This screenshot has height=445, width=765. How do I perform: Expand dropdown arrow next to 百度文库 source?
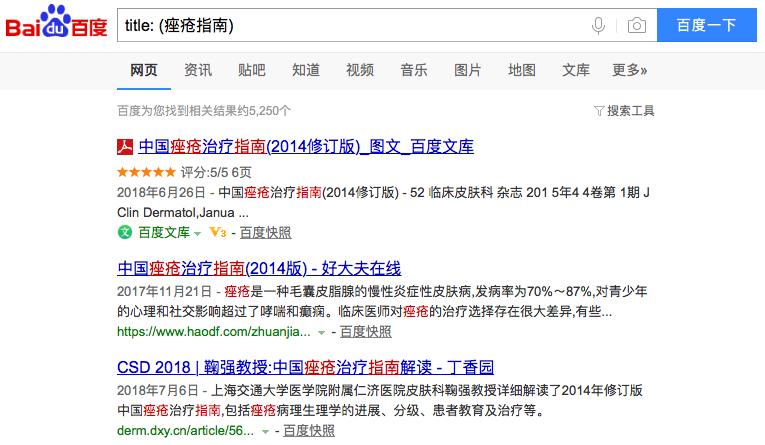point(197,234)
